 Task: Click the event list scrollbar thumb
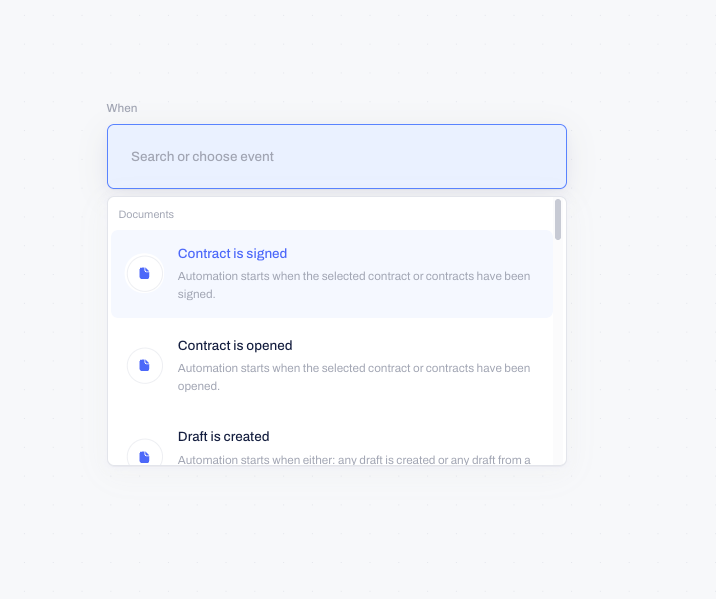click(558, 220)
